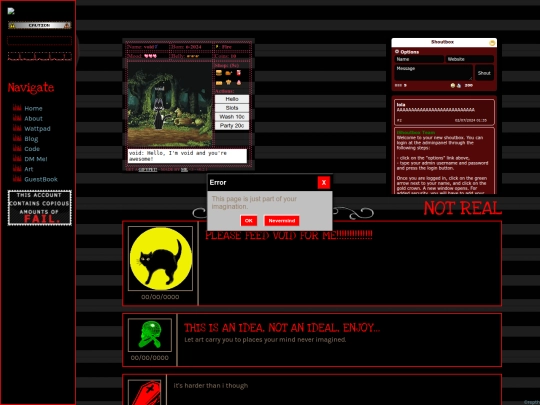Buy the red soda drink item
540x405 pixels.
click(238, 73)
